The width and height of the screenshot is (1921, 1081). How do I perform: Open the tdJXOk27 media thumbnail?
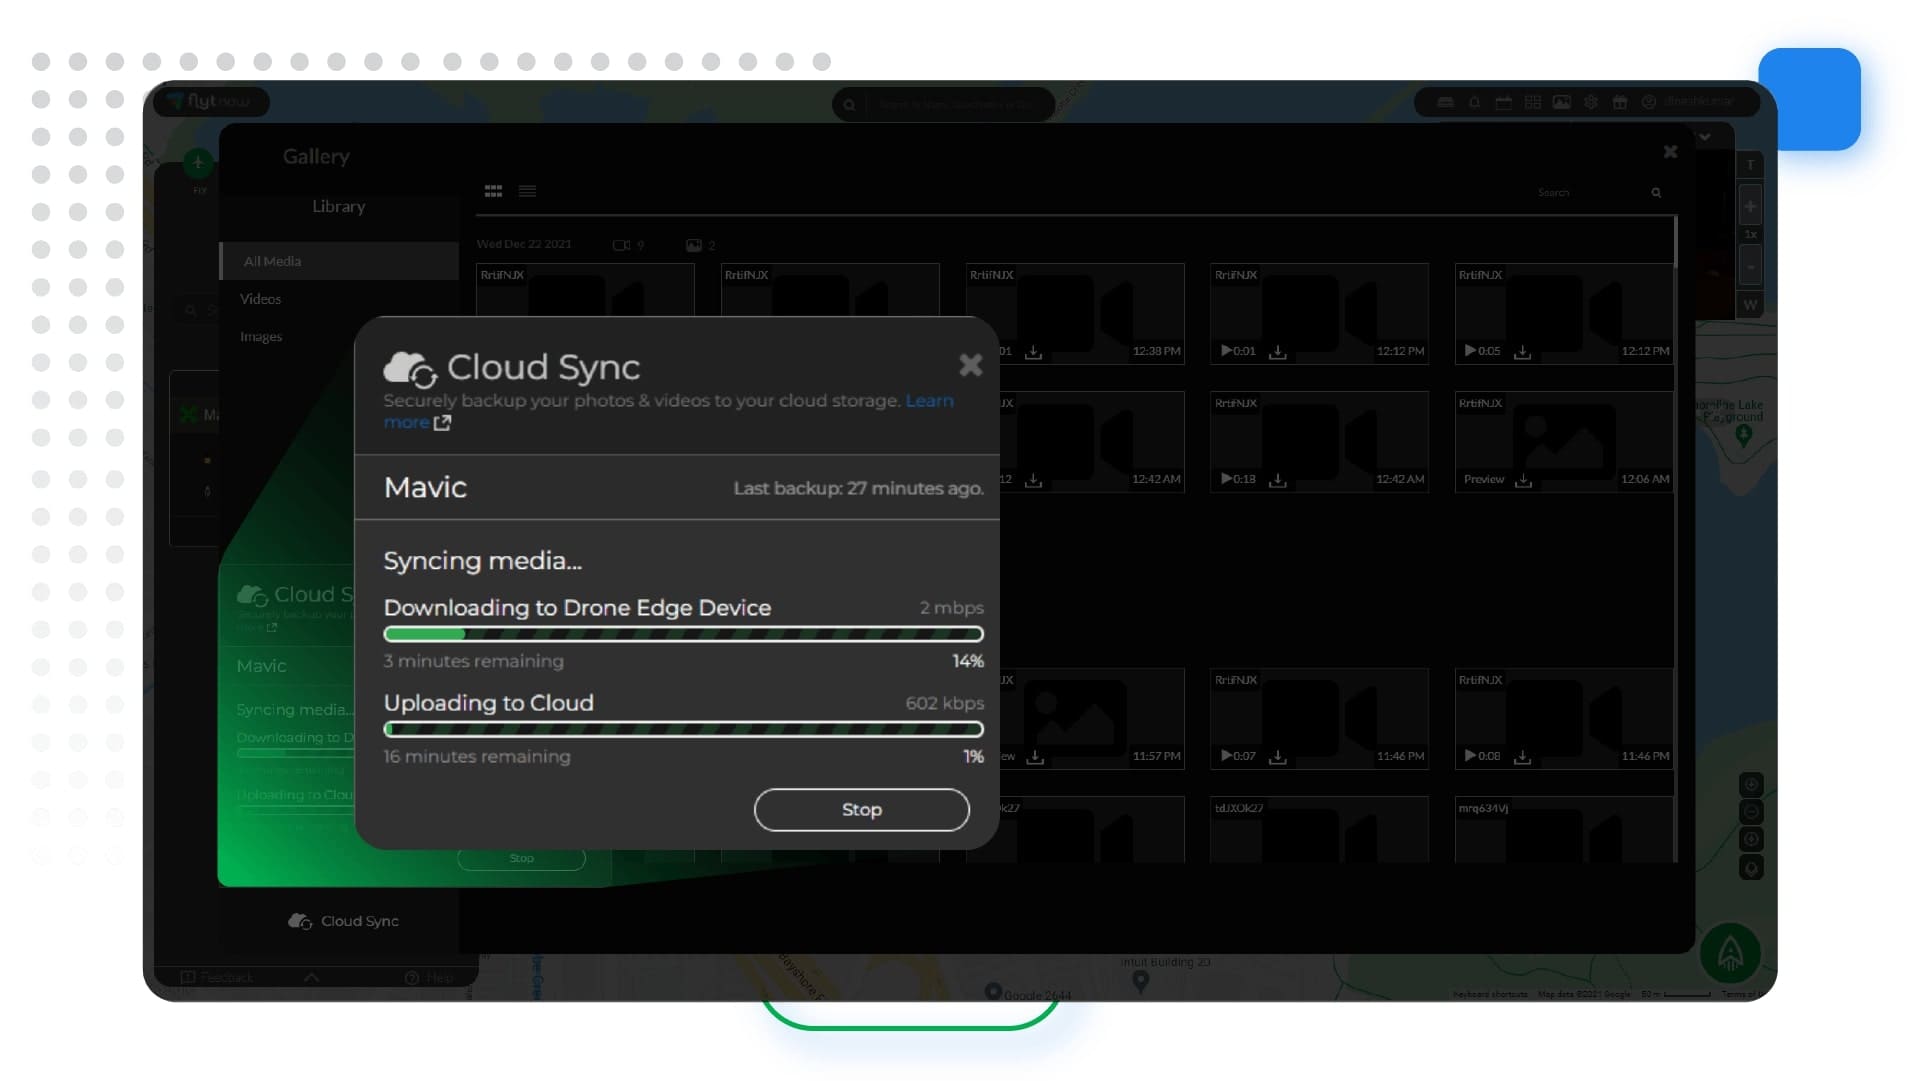pyautogui.click(x=1319, y=830)
